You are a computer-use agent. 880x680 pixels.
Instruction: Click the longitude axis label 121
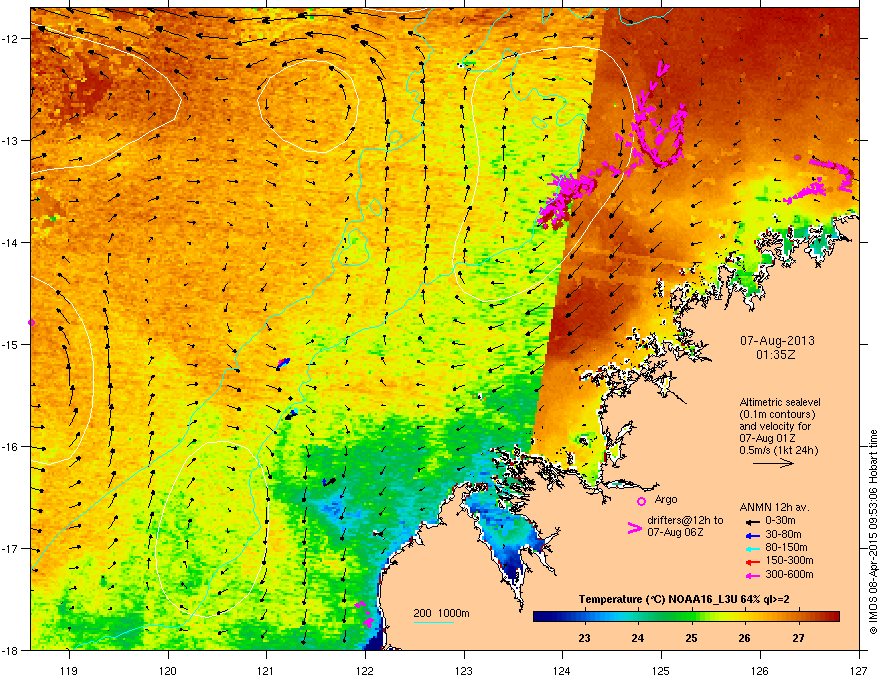point(266,670)
